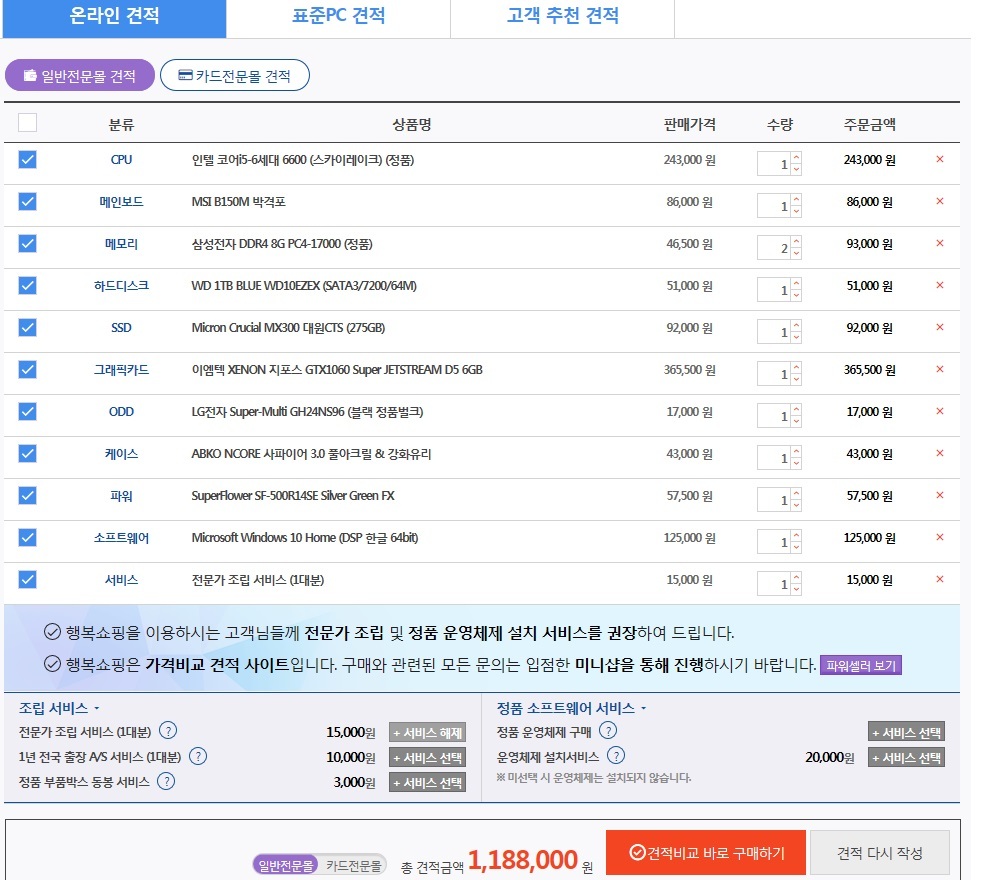The image size is (1008, 880).
Task: Remove the CPU row with red X
Action: tap(939, 159)
